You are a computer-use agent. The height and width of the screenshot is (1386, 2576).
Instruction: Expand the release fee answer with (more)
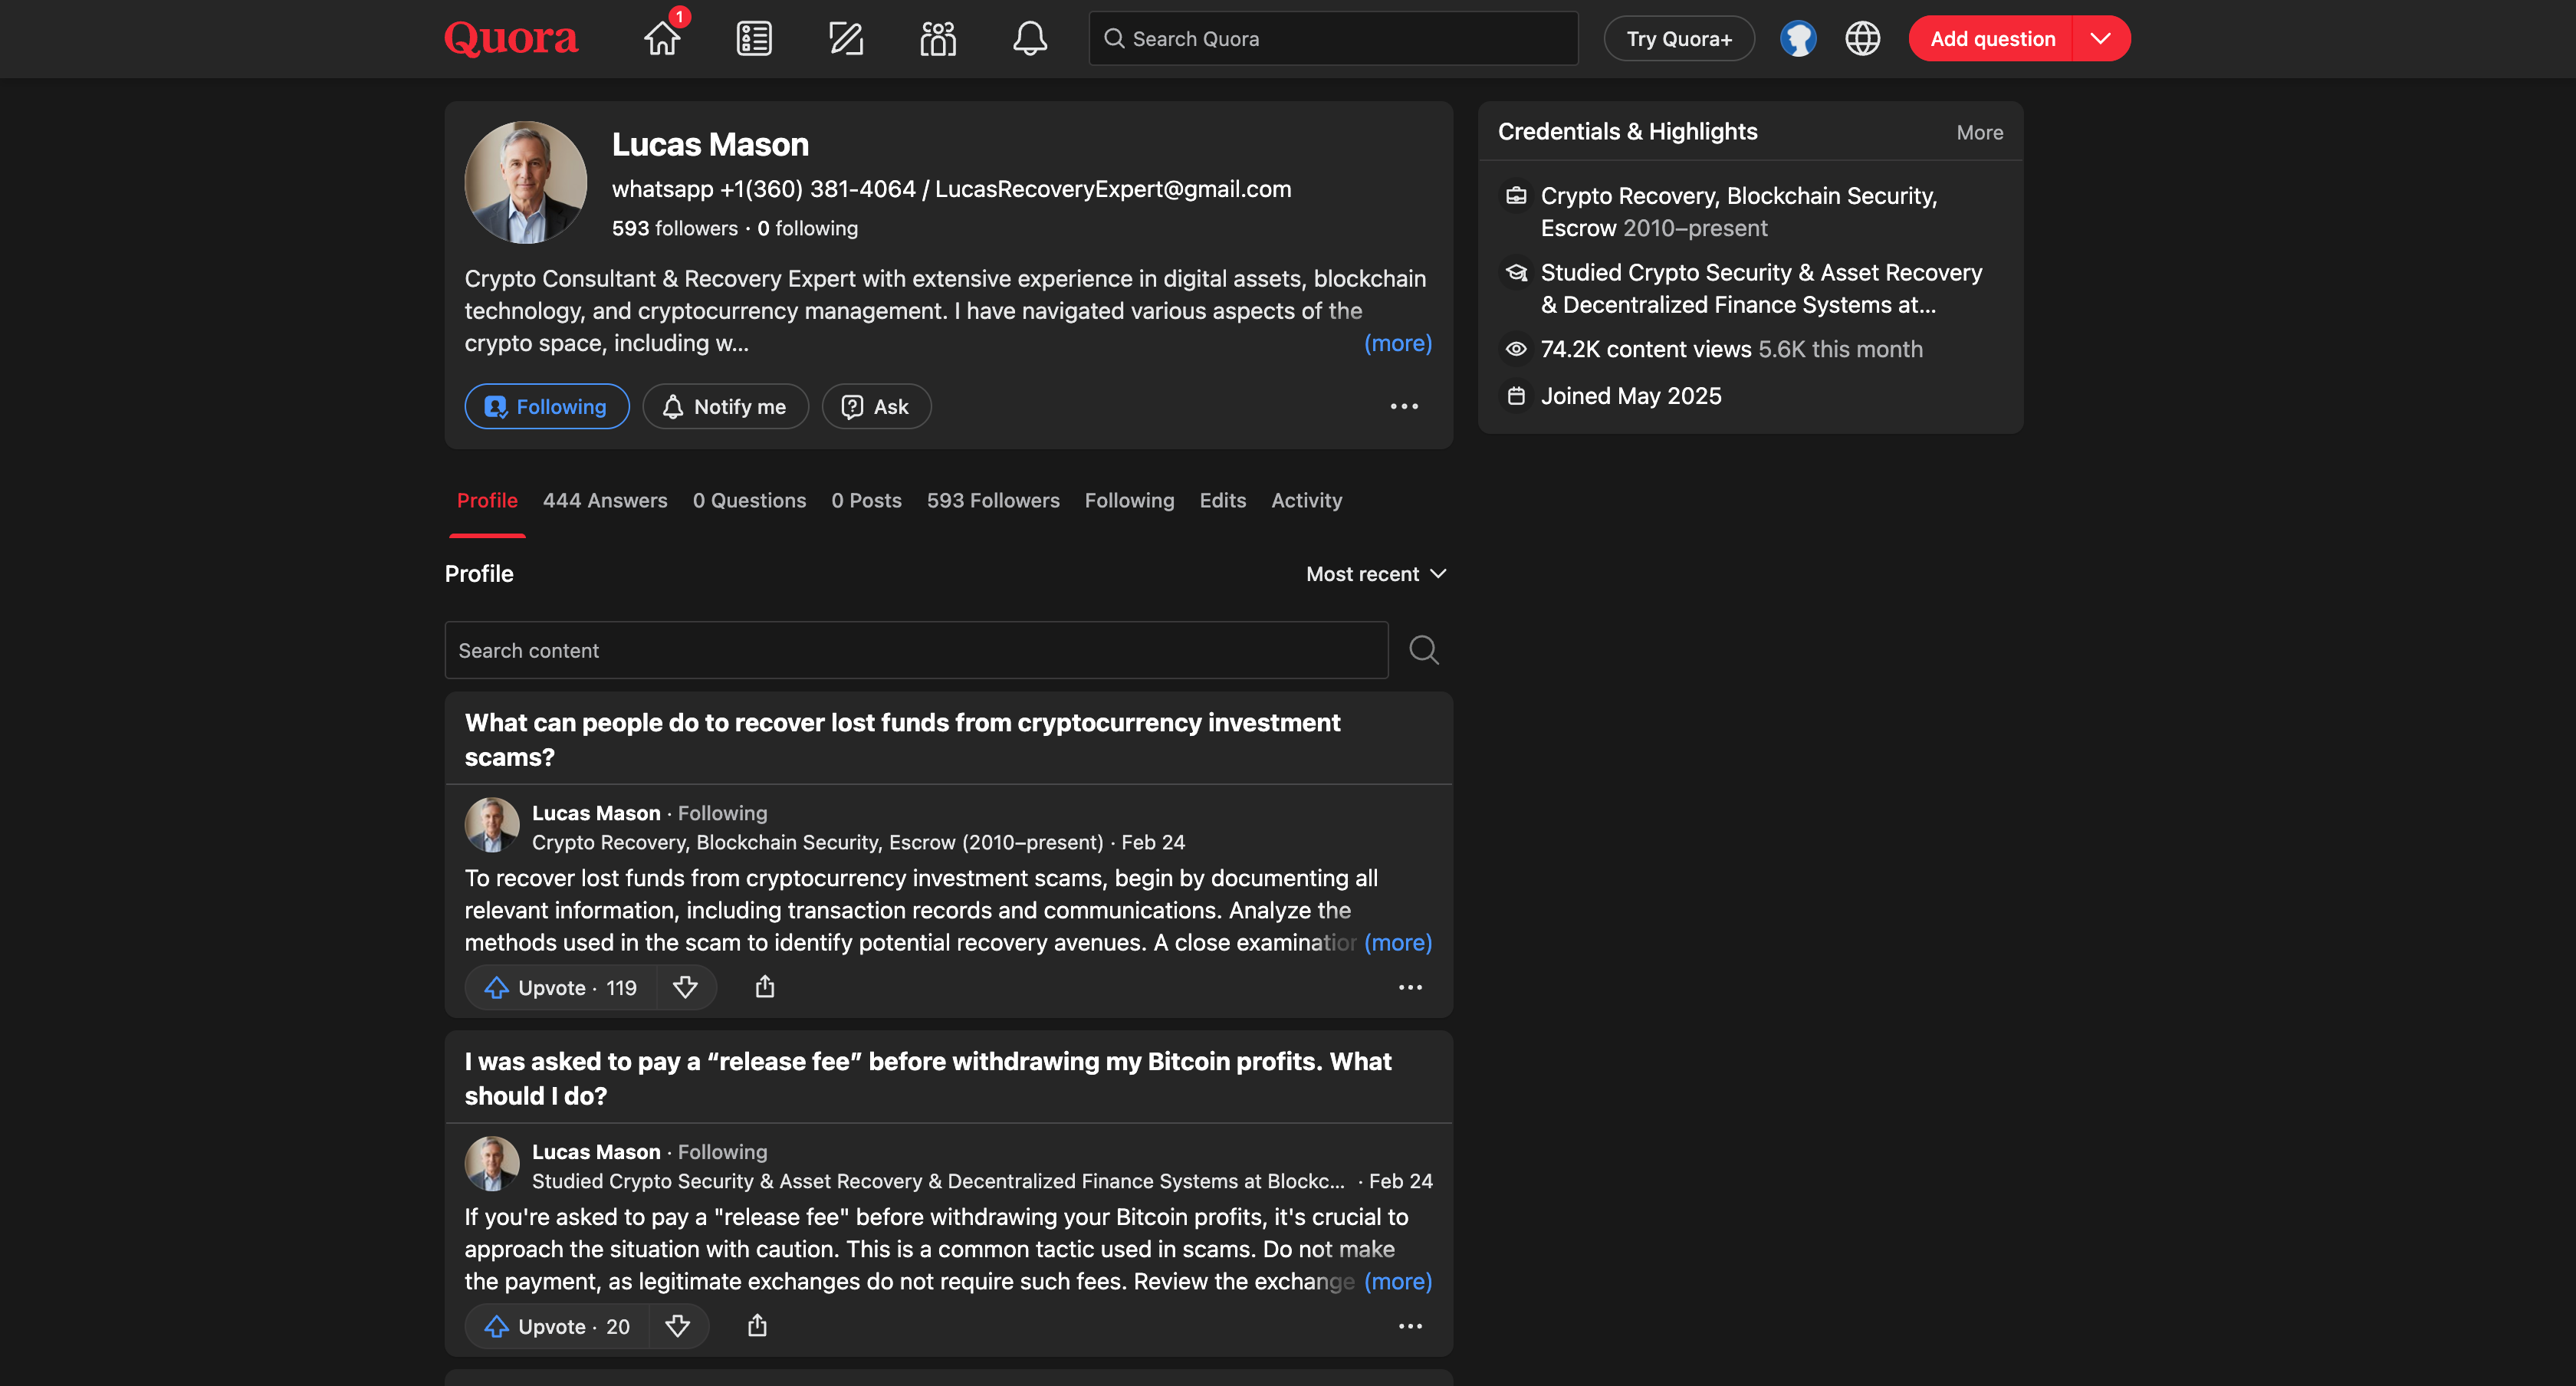[x=1398, y=1282]
